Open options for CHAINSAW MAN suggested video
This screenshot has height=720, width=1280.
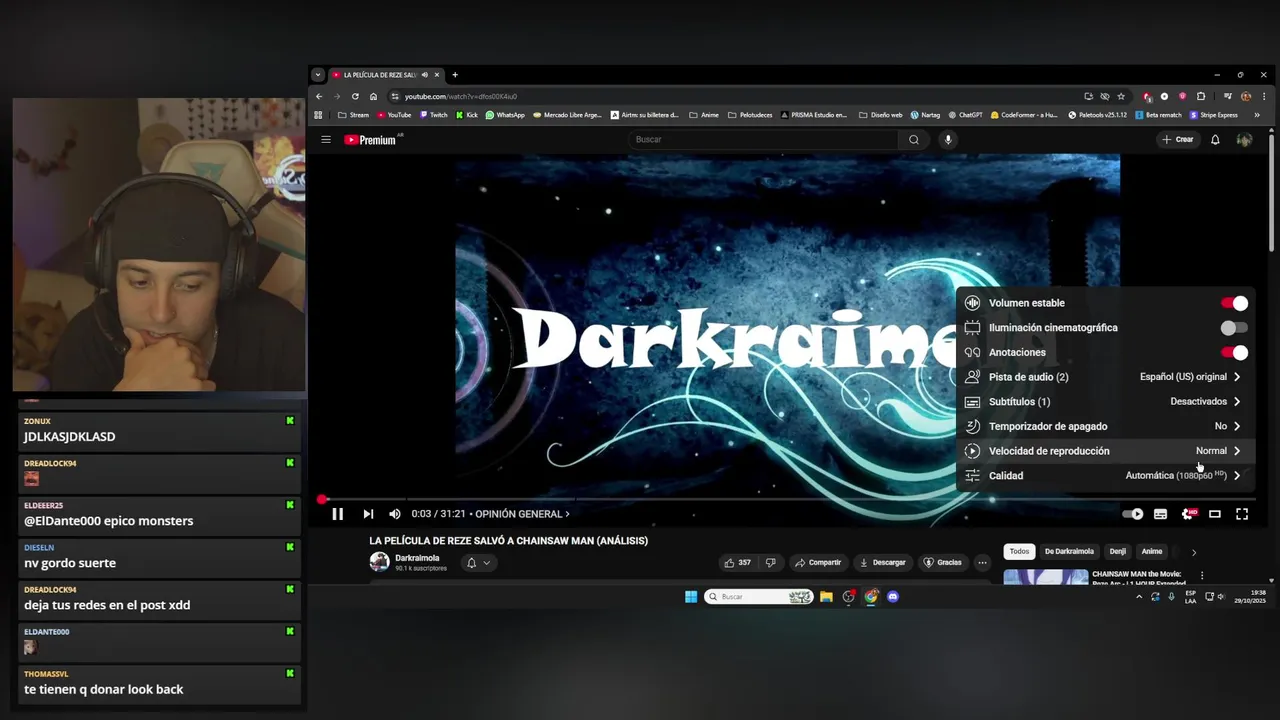(1202, 576)
